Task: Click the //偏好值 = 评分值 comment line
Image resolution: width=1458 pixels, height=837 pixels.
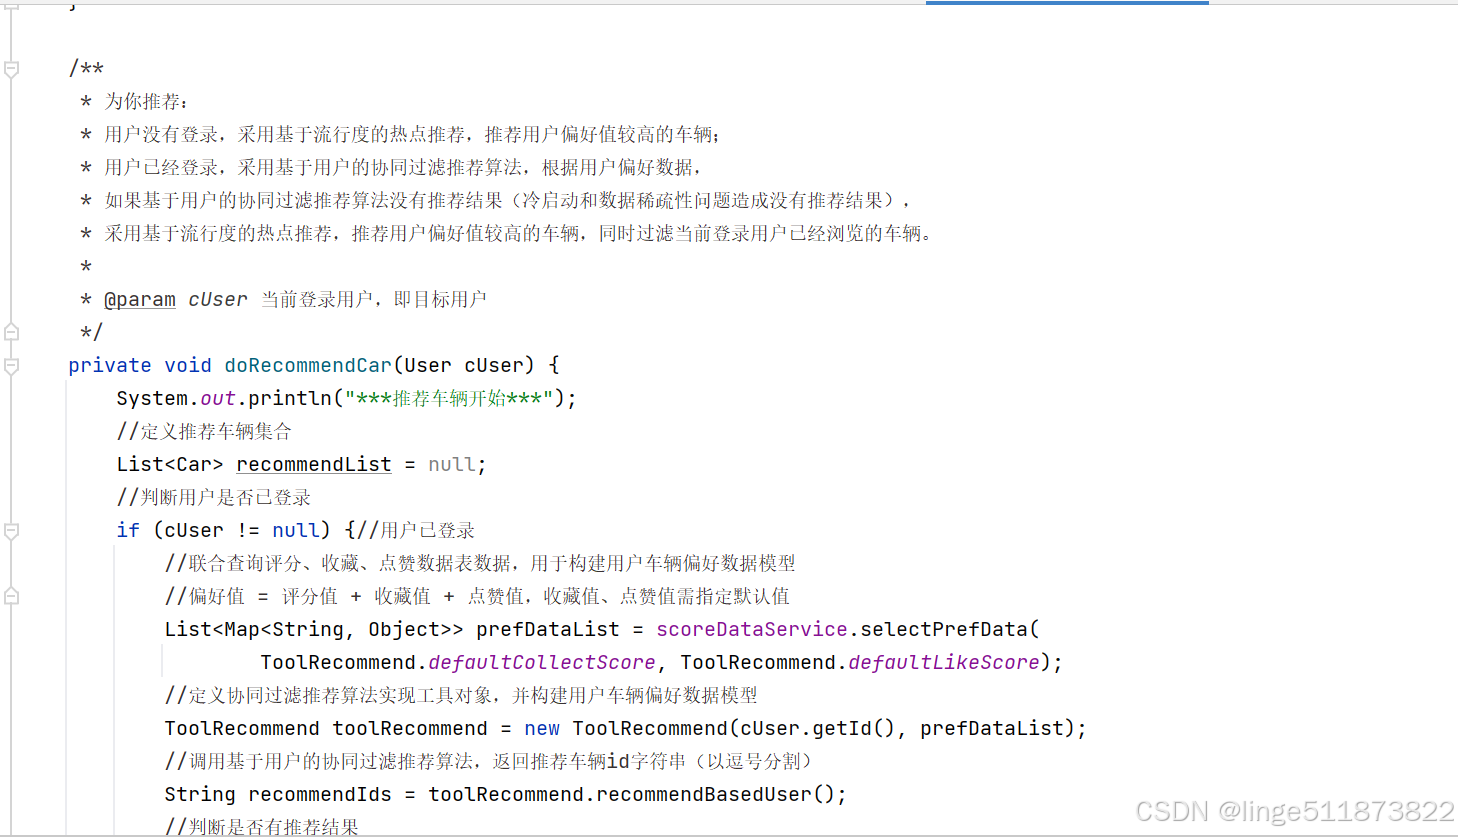Action: [x=477, y=596]
